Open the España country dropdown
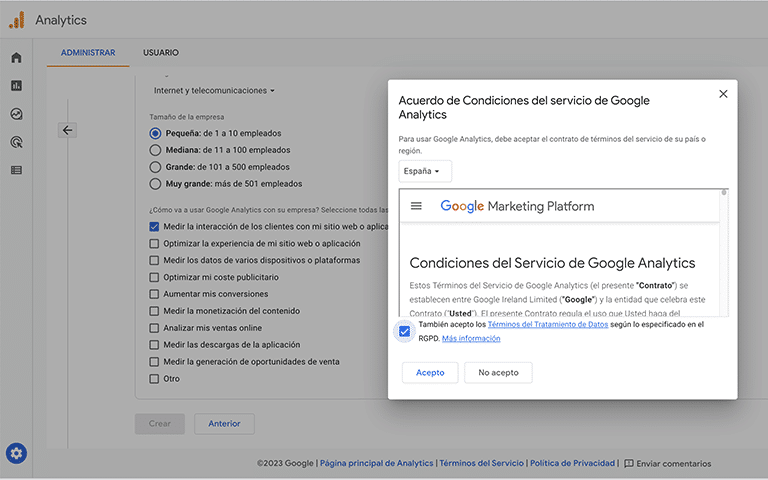The height and width of the screenshot is (480, 768). (425, 171)
